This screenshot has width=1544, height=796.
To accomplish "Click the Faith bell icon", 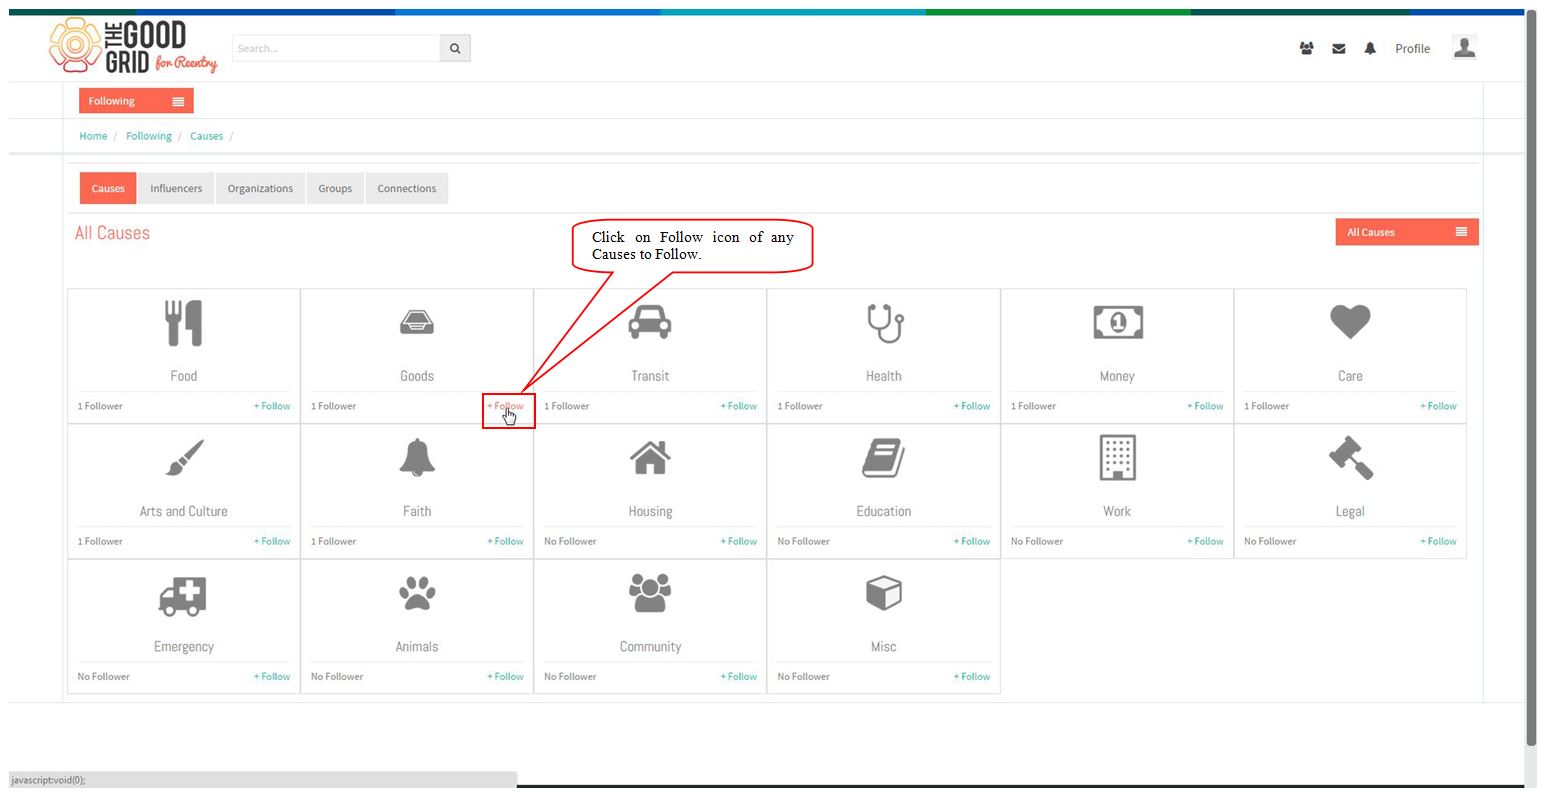I will pos(417,458).
